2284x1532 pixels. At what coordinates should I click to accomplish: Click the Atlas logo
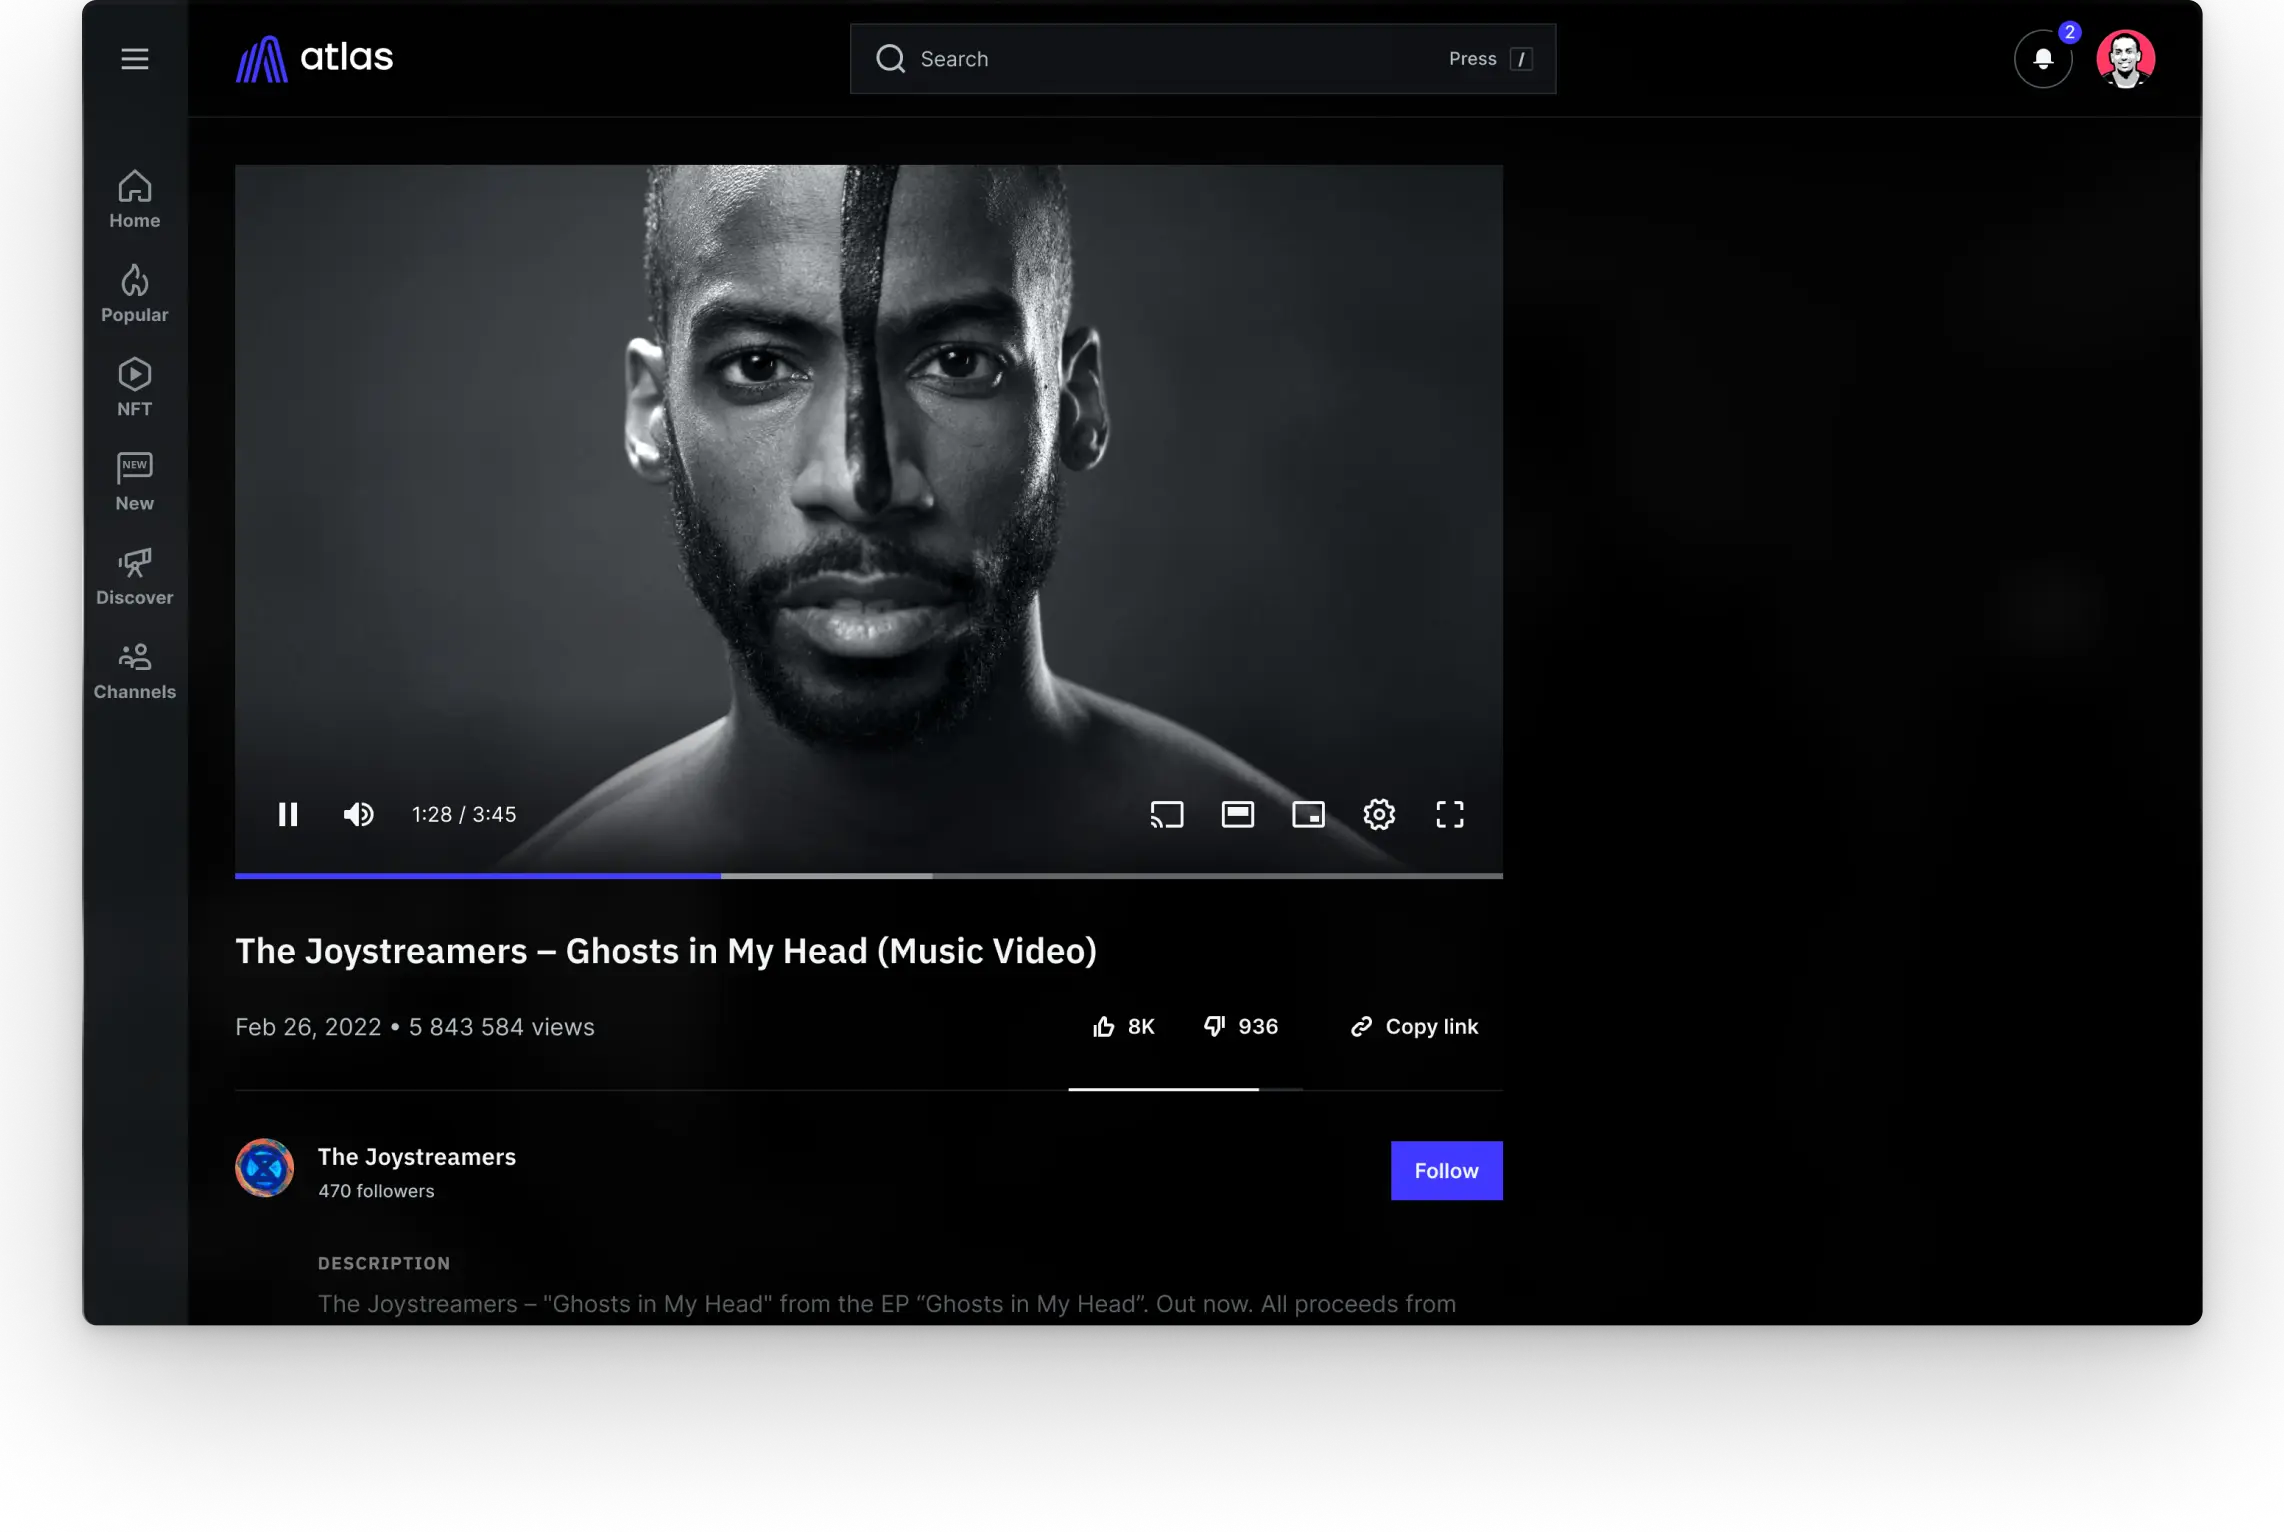tap(313, 58)
